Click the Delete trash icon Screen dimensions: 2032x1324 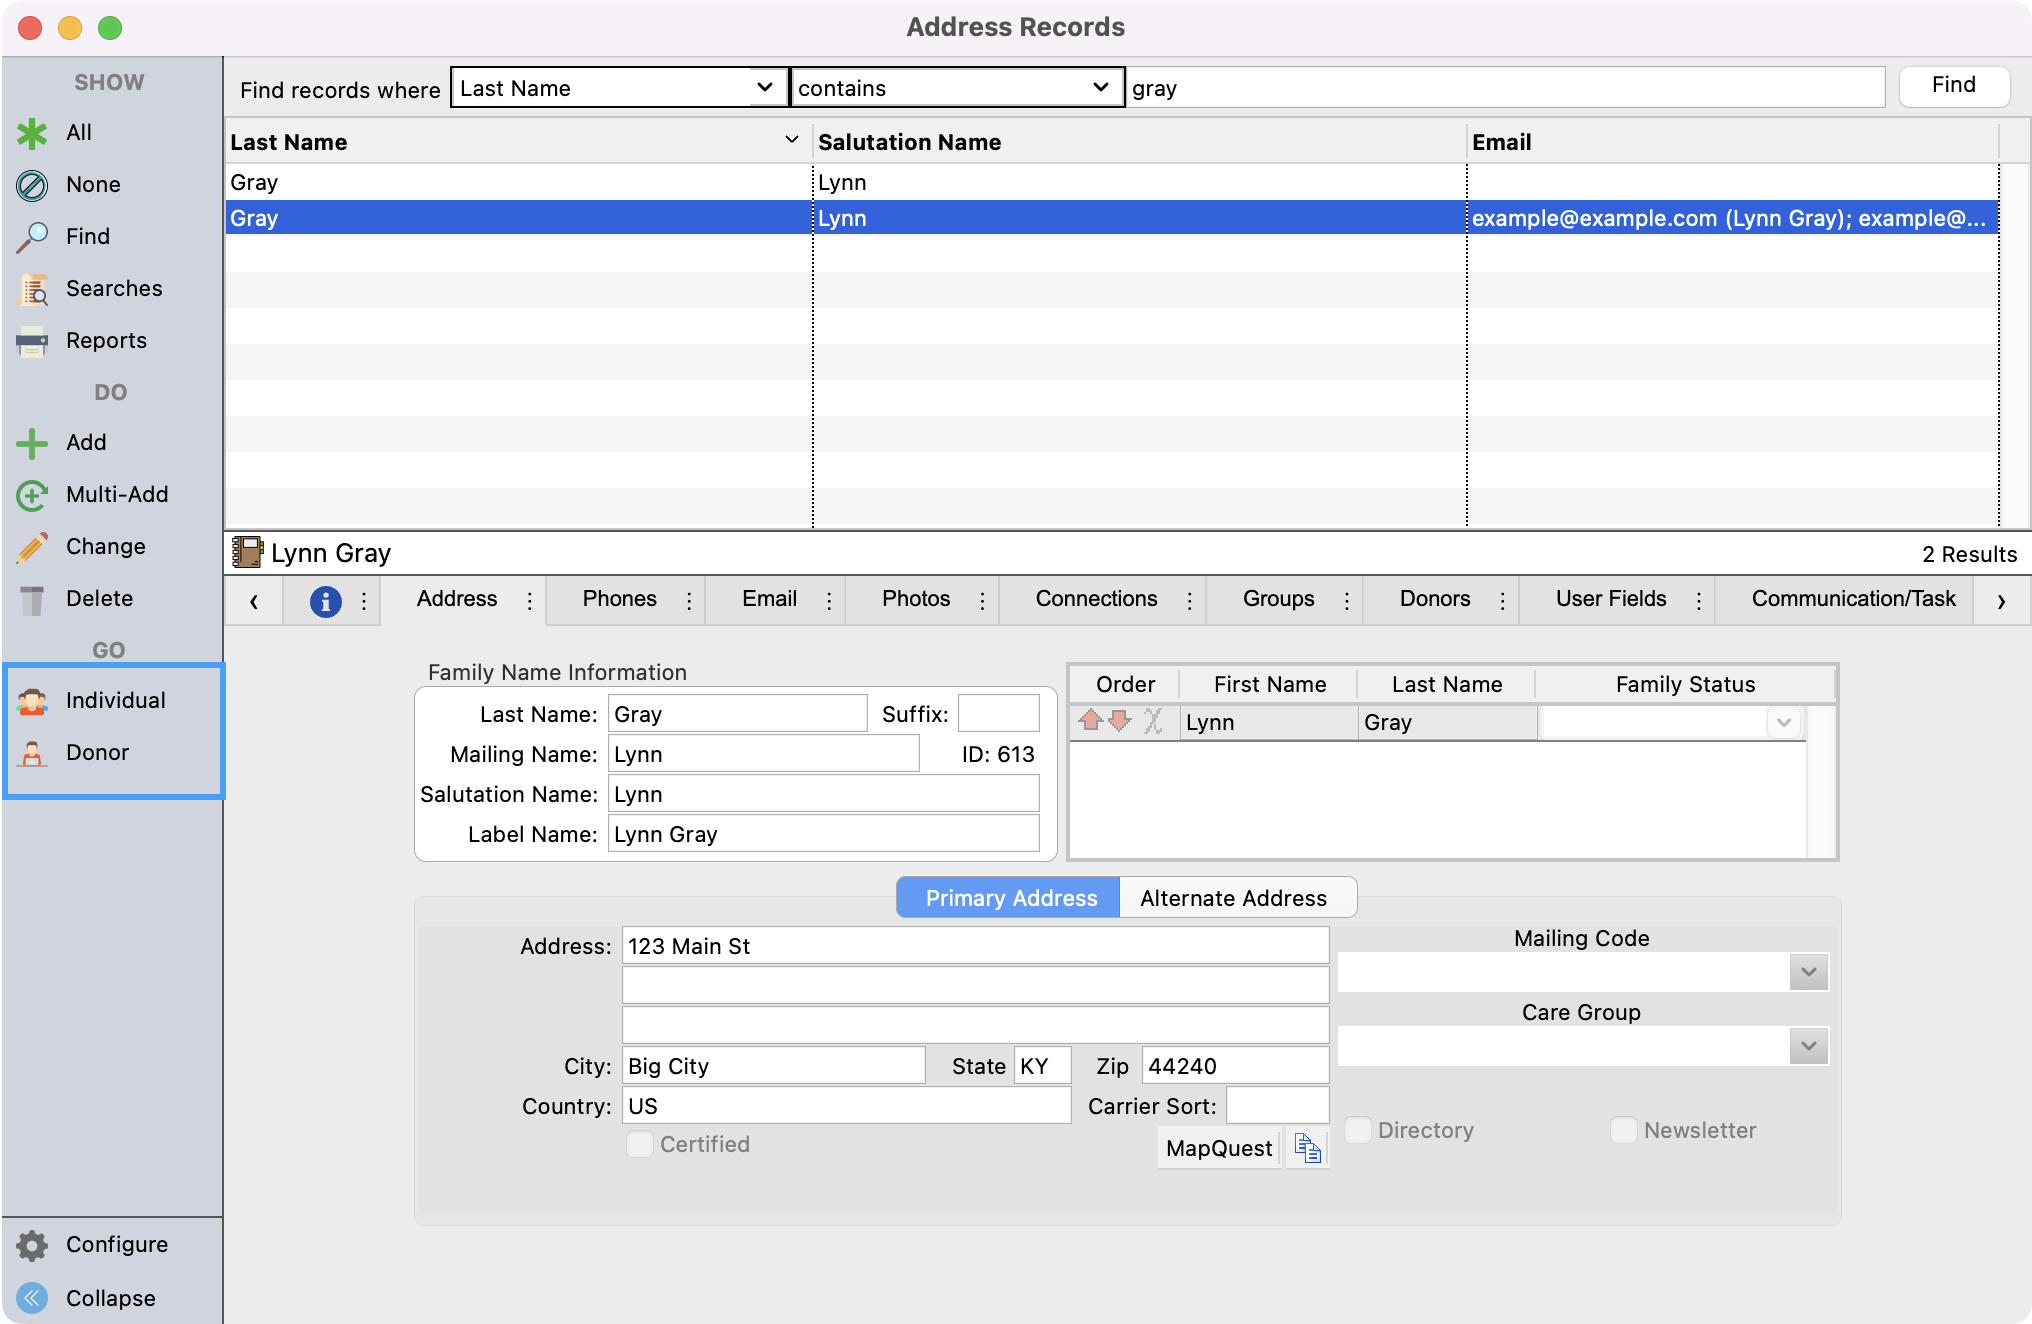tap(33, 599)
